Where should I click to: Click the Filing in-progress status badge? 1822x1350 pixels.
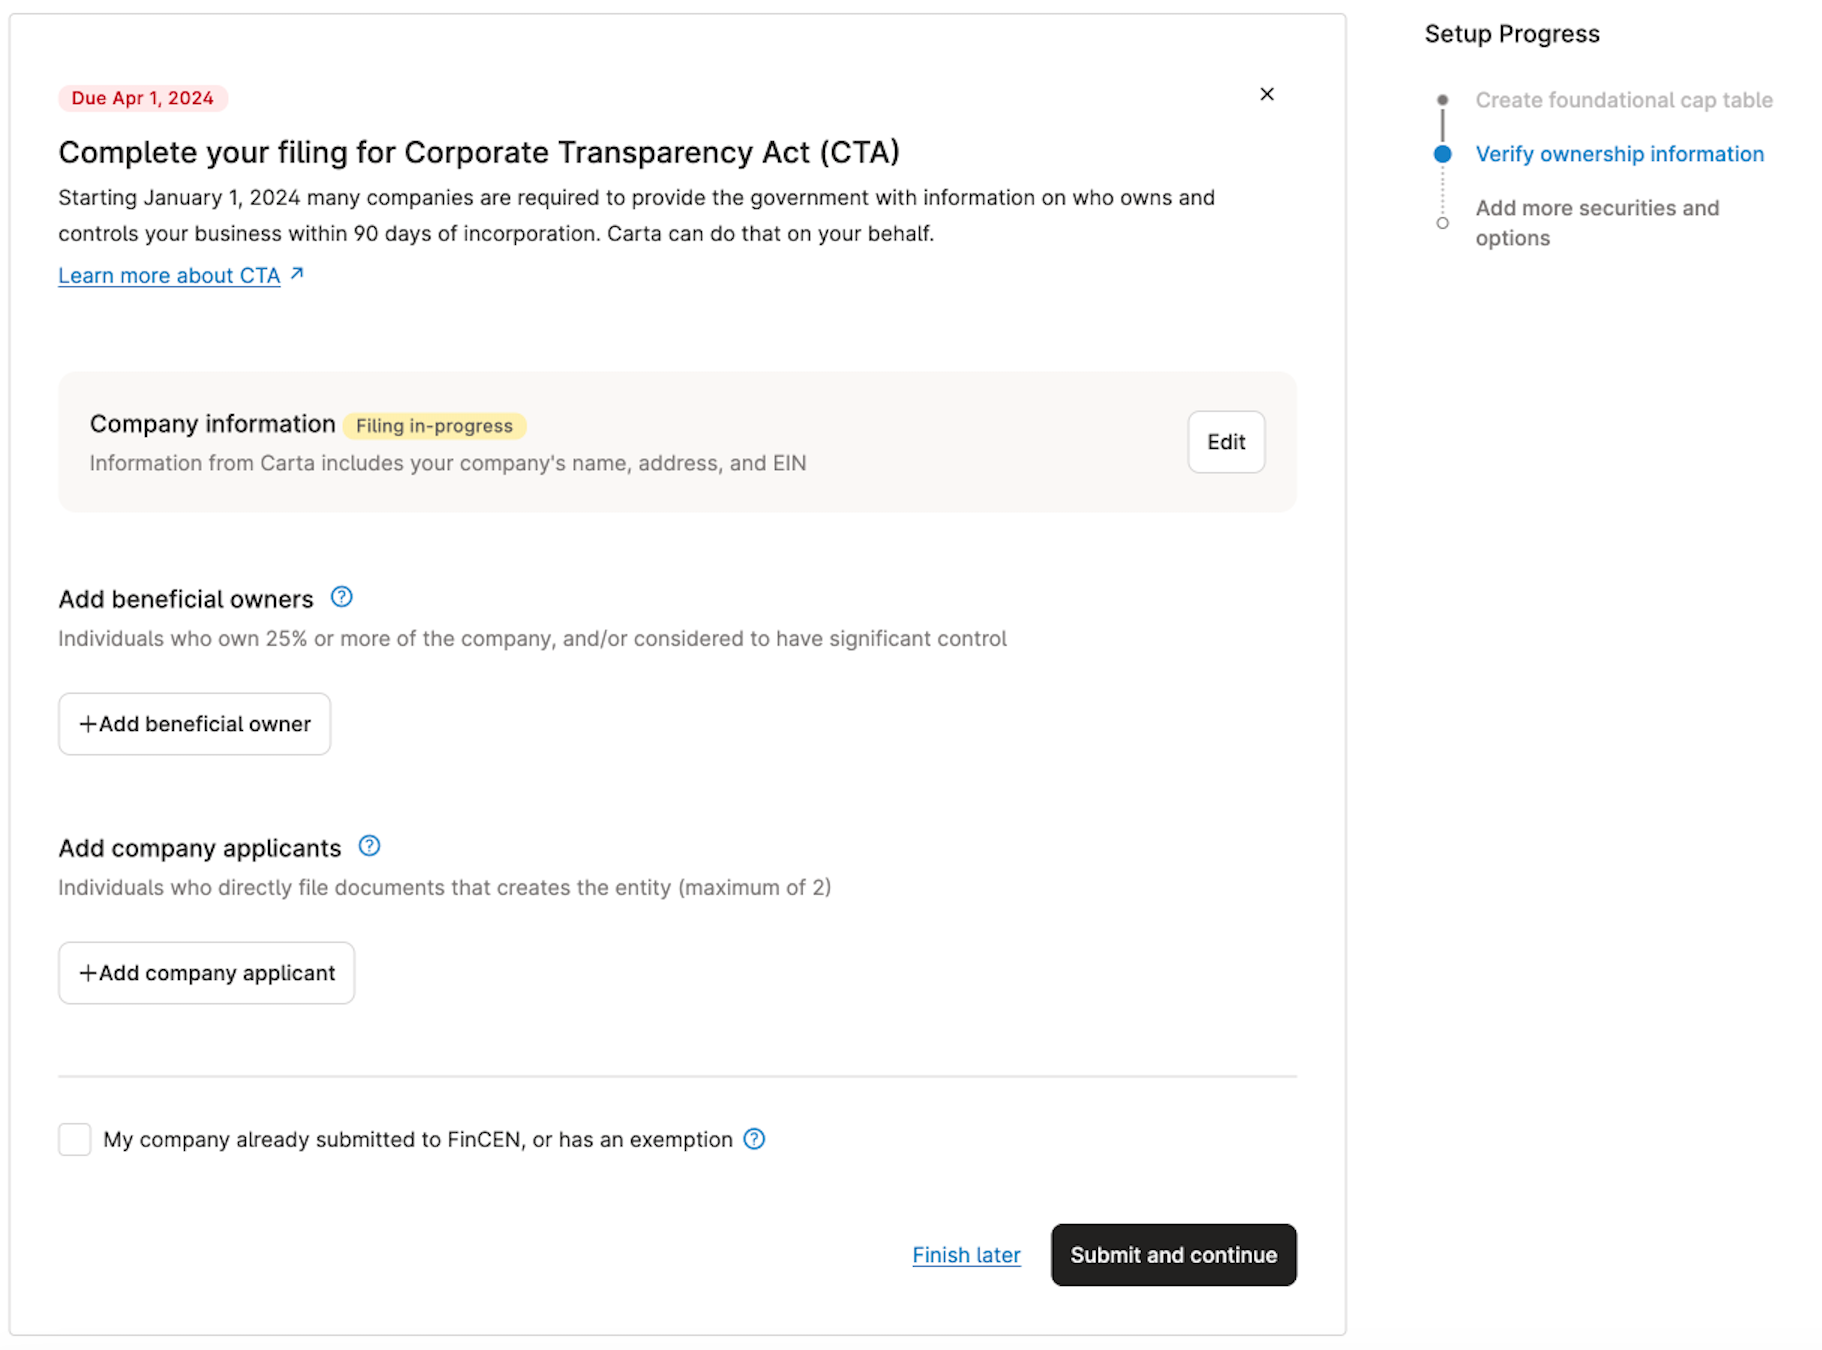[434, 426]
